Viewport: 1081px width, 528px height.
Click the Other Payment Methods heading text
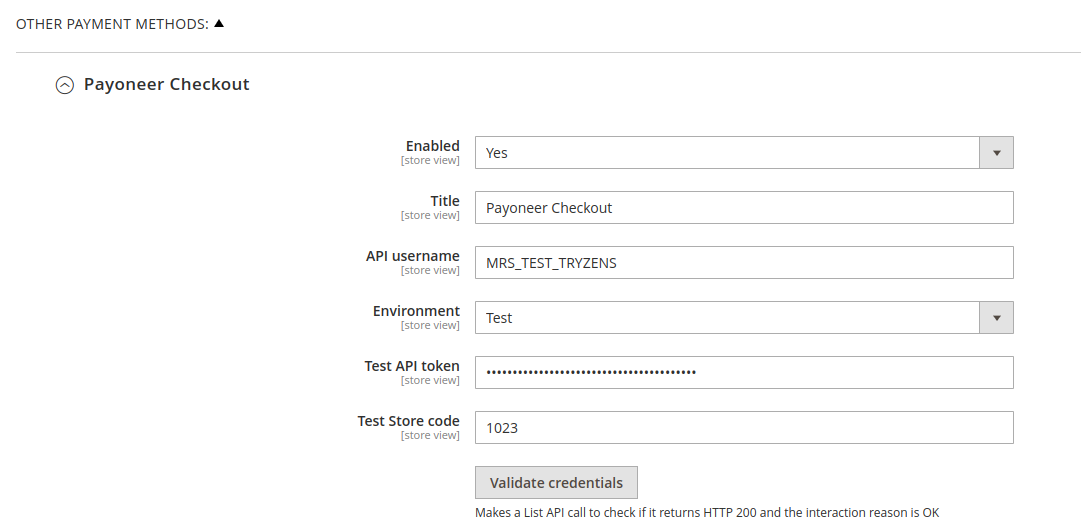coord(112,24)
